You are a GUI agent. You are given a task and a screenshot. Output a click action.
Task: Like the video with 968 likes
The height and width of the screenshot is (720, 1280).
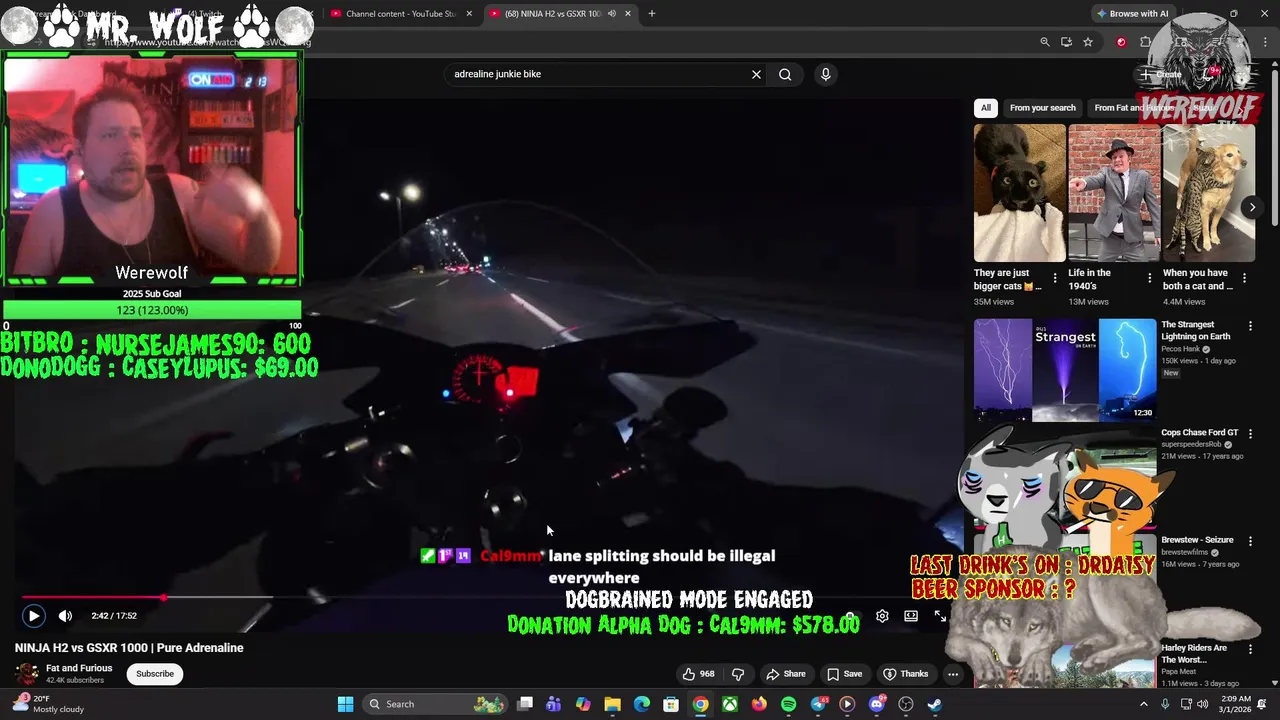[699, 674]
